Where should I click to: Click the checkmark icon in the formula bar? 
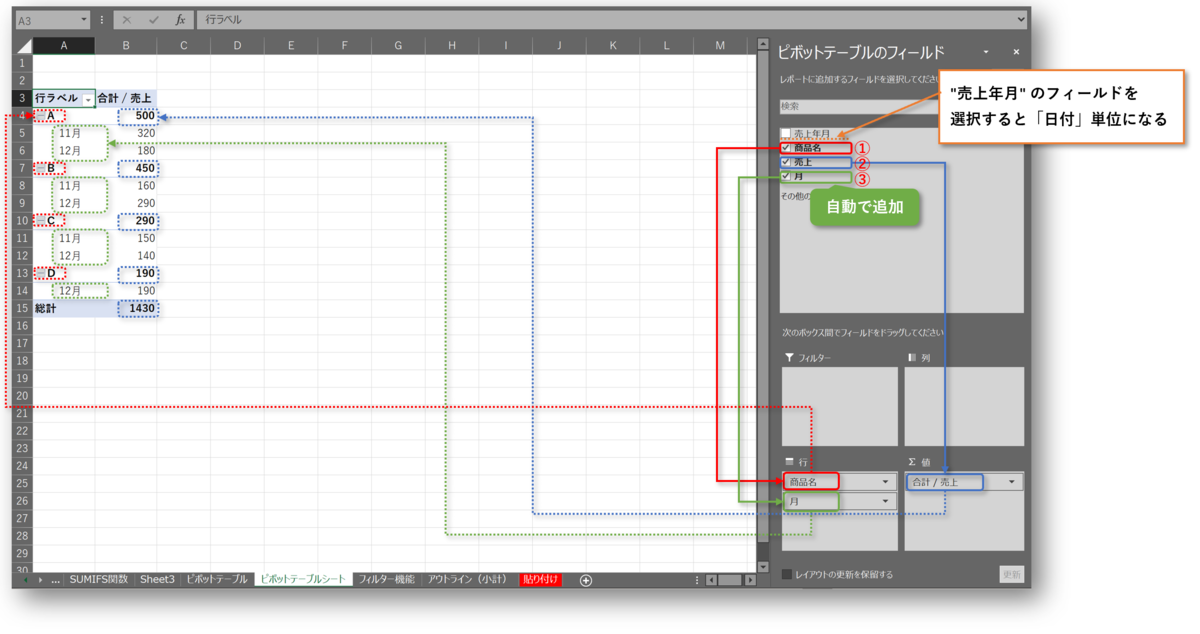[153, 18]
